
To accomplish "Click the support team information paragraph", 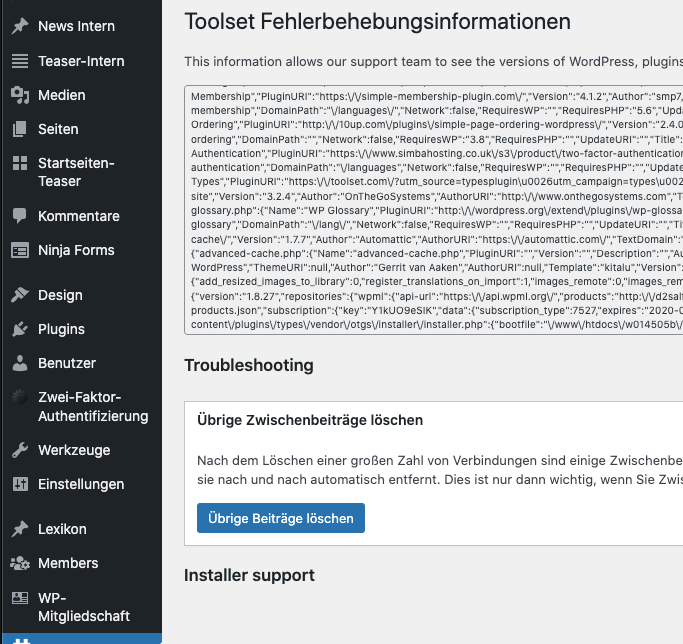I will pos(433,62).
